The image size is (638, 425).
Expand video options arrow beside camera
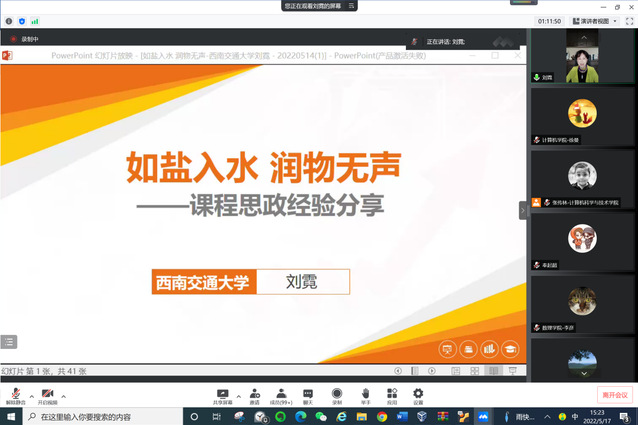(x=63, y=394)
